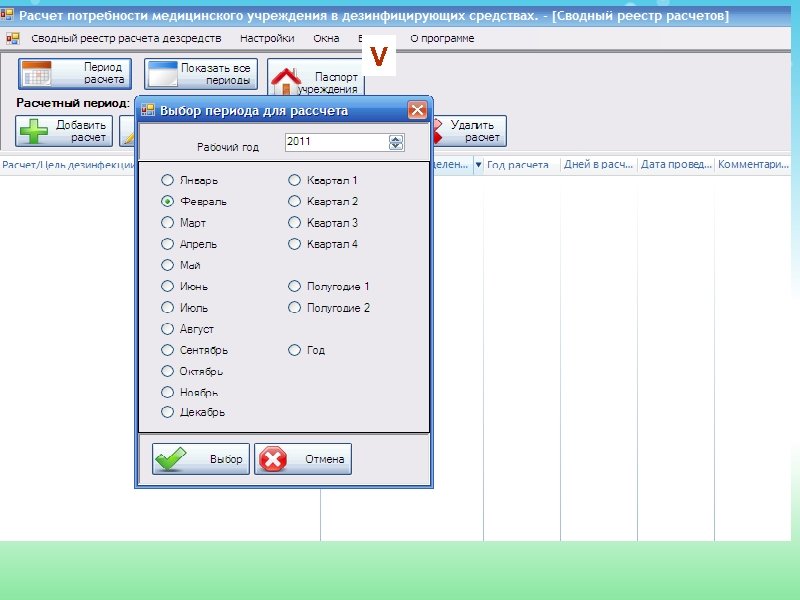Screen dimensions: 800x600
Task: Select the Октябрь radio button
Action: point(167,371)
